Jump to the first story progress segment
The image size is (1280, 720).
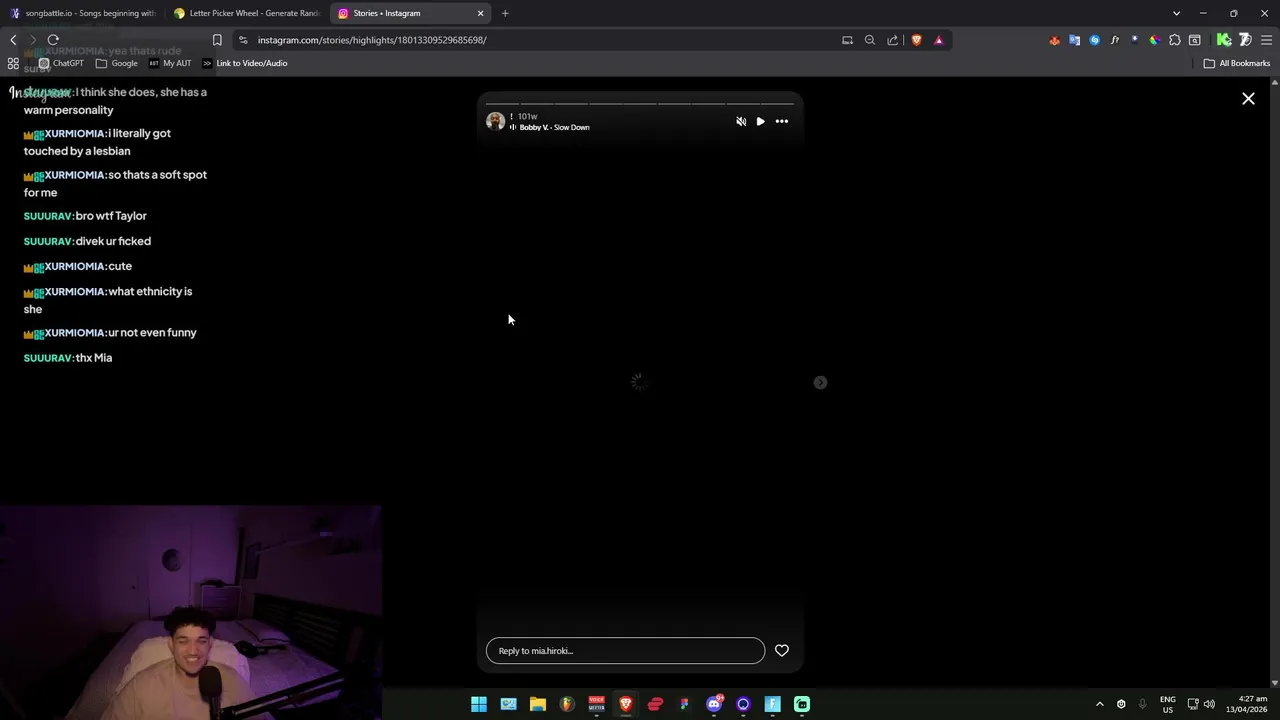[502, 103]
